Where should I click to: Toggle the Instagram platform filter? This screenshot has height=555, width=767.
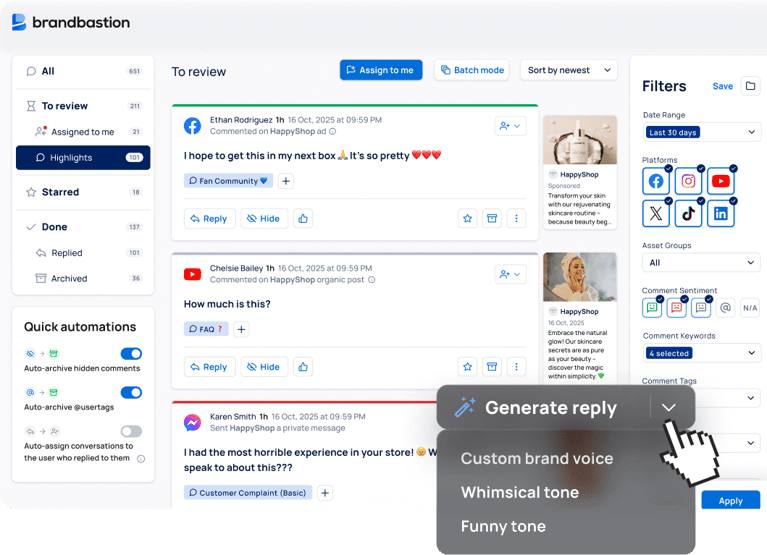[688, 181]
